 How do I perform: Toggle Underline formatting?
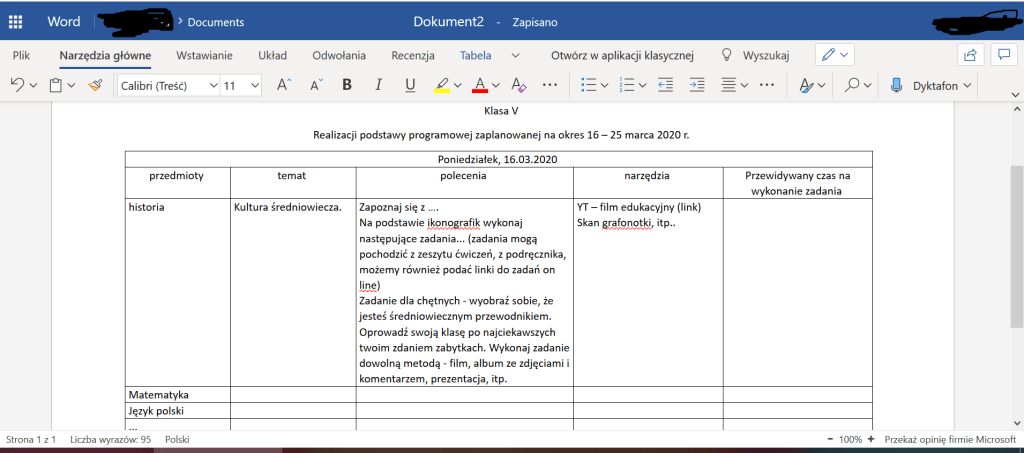pyautogui.click(x=410, y=86)
